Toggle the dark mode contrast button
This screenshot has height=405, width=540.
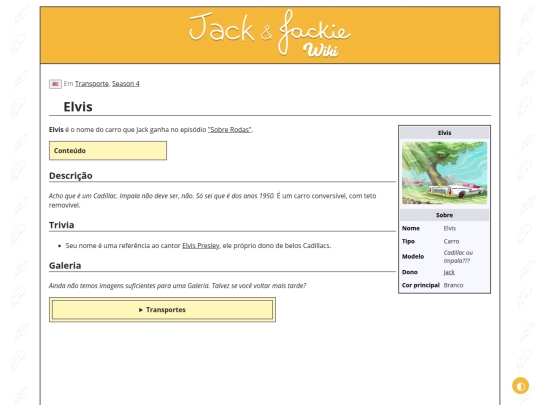click(520, 385)
